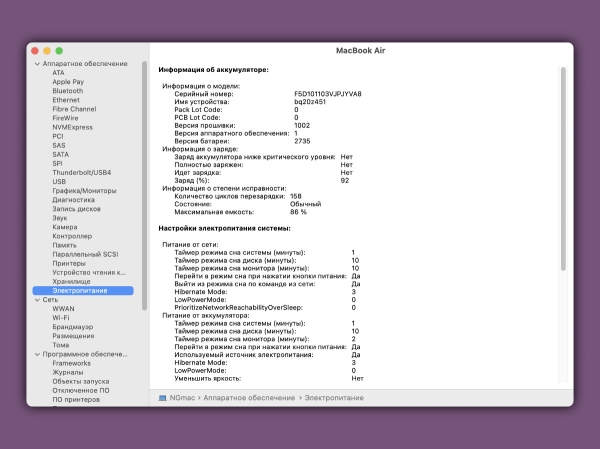Collapse the Сеть section chevron
Image resolution: width=600 pixels, height=449 pixels.
click(x=37, y=300)
